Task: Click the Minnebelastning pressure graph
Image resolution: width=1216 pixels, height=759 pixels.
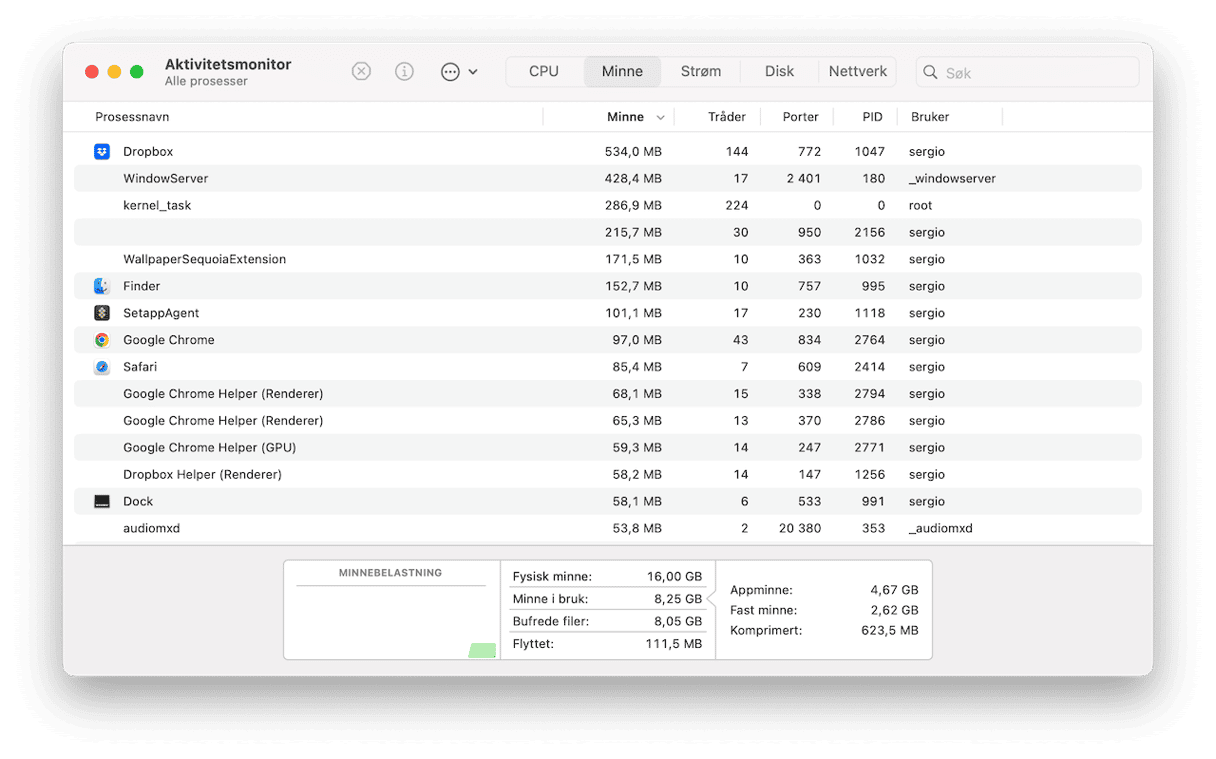Action: click(392, 610)
